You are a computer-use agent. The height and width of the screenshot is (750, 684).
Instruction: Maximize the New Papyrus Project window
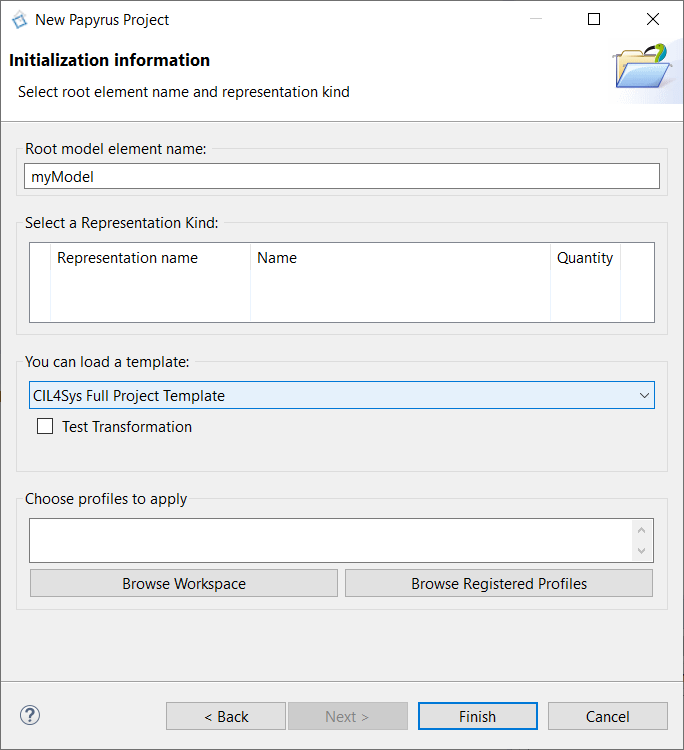(x=594, y=19)
